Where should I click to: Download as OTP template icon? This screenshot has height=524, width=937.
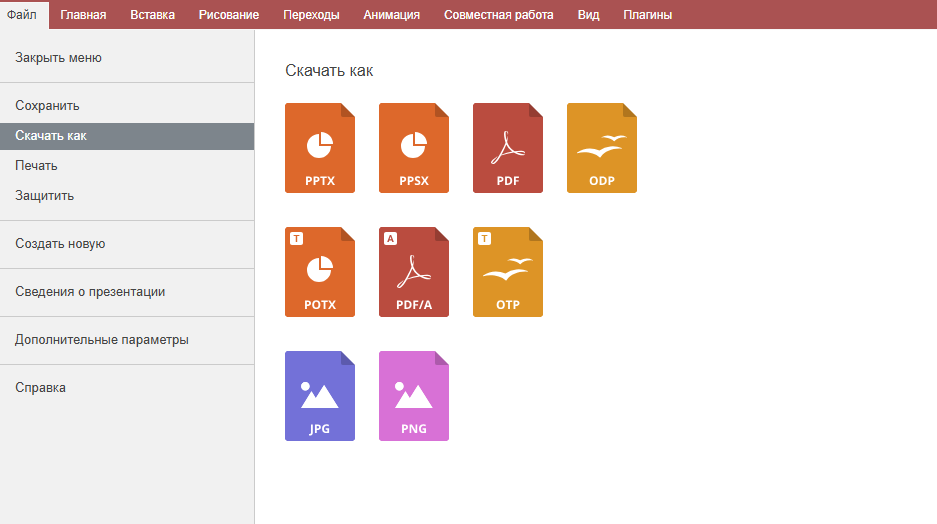pyautogui.click(x=507, y=272)
